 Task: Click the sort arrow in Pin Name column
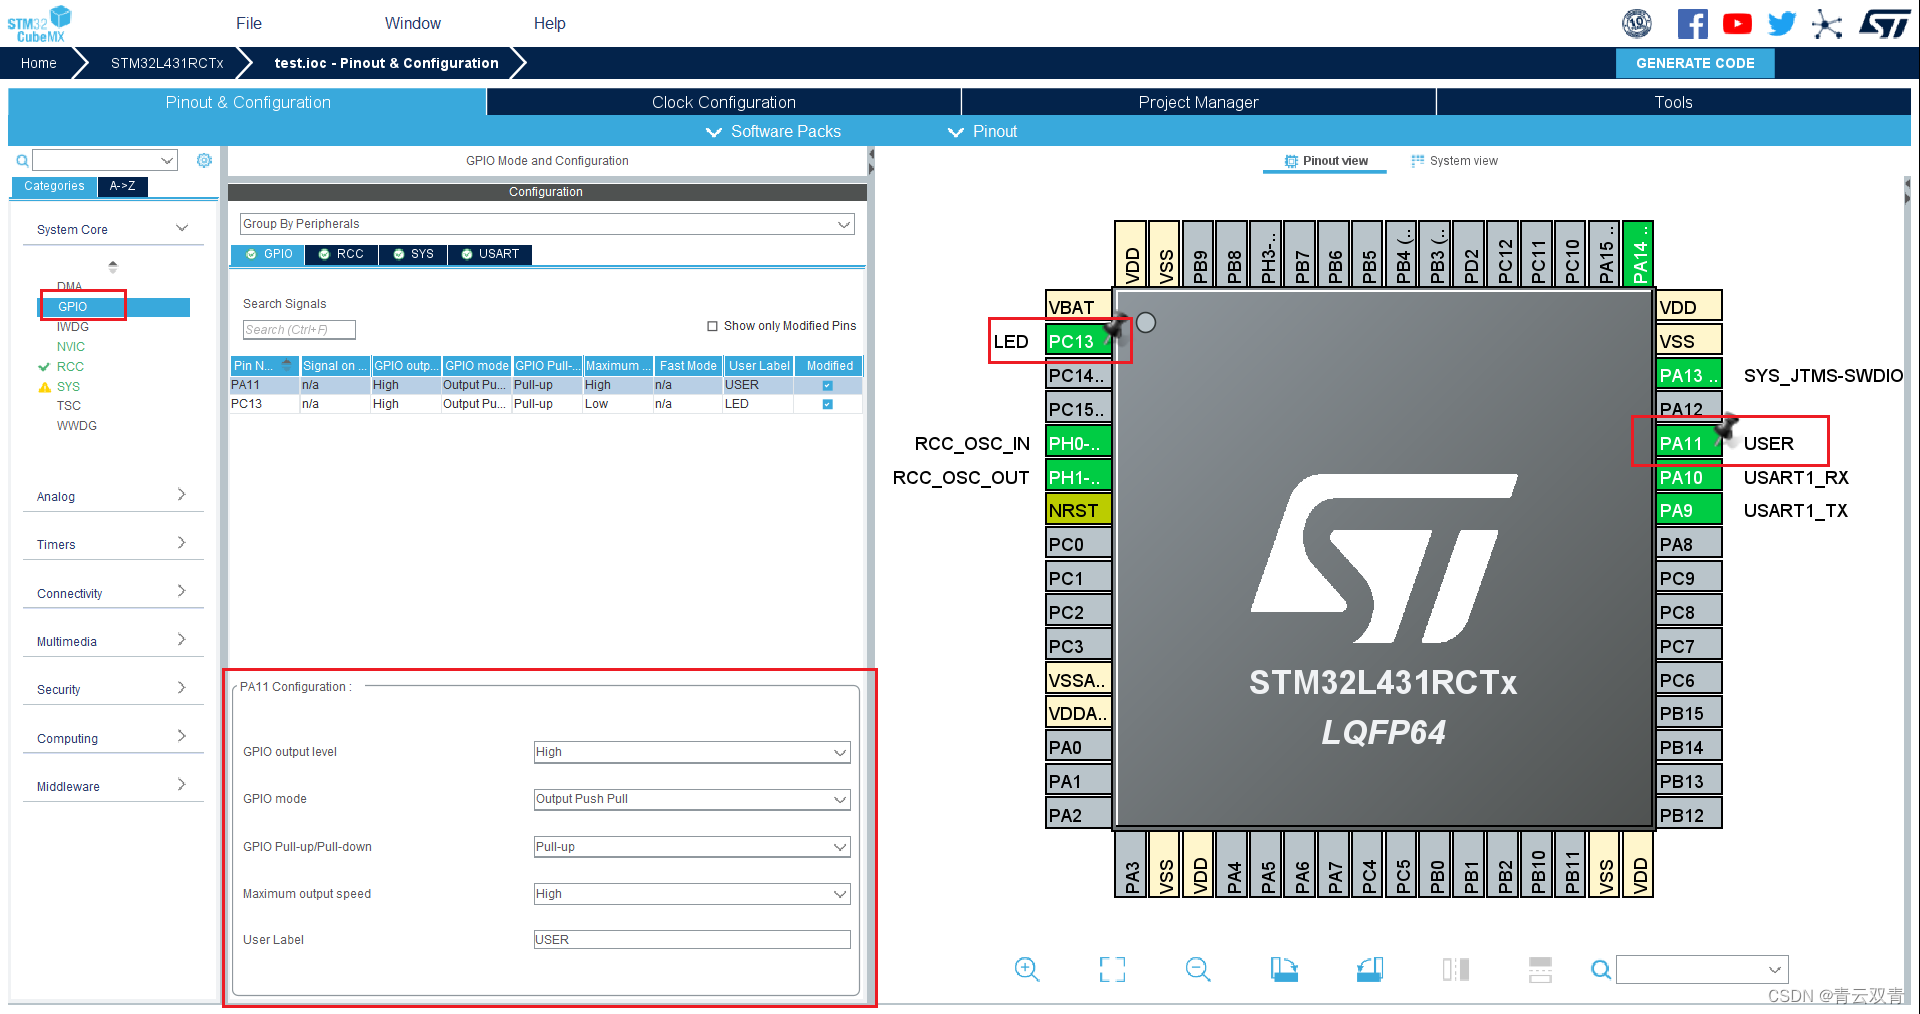click(287, 365)
